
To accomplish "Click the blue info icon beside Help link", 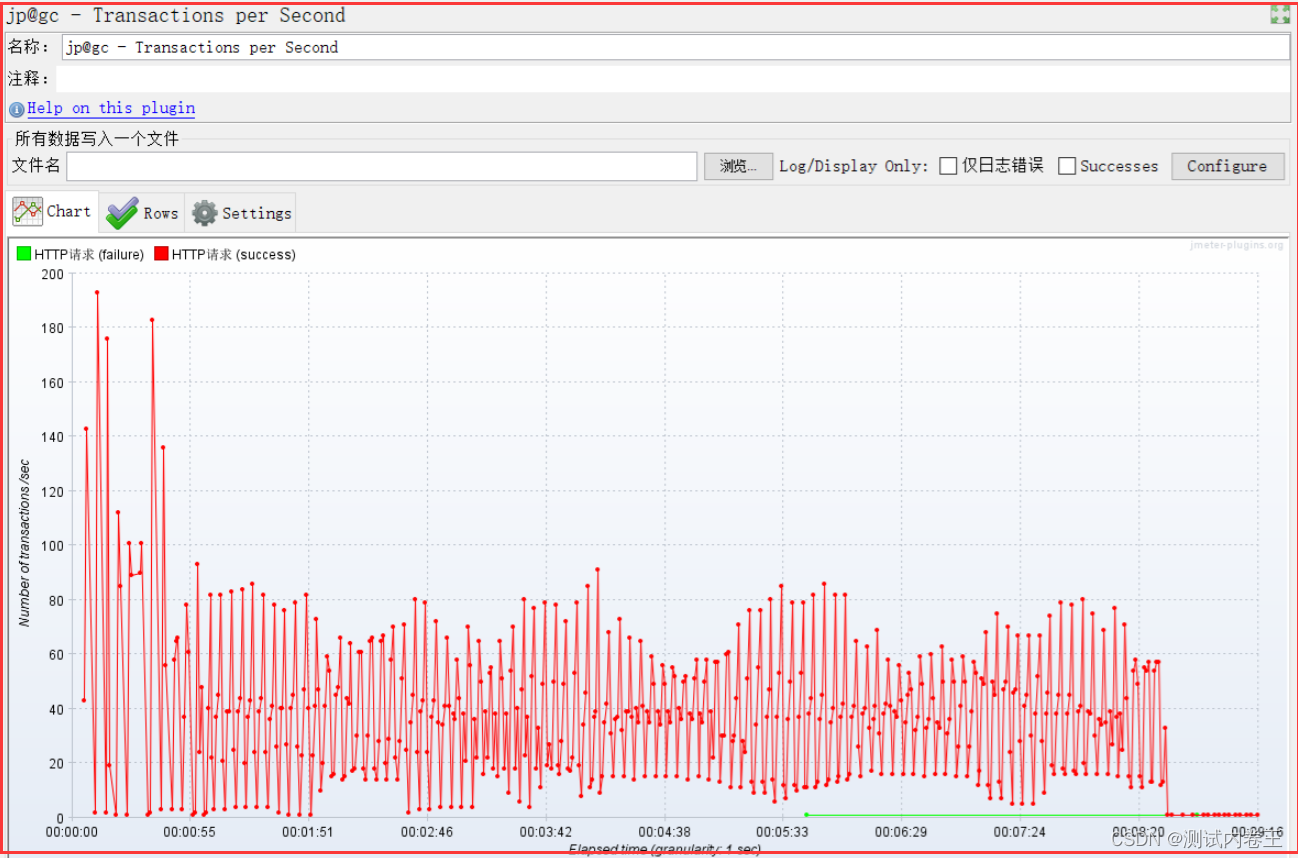I will tap(17, 109).
